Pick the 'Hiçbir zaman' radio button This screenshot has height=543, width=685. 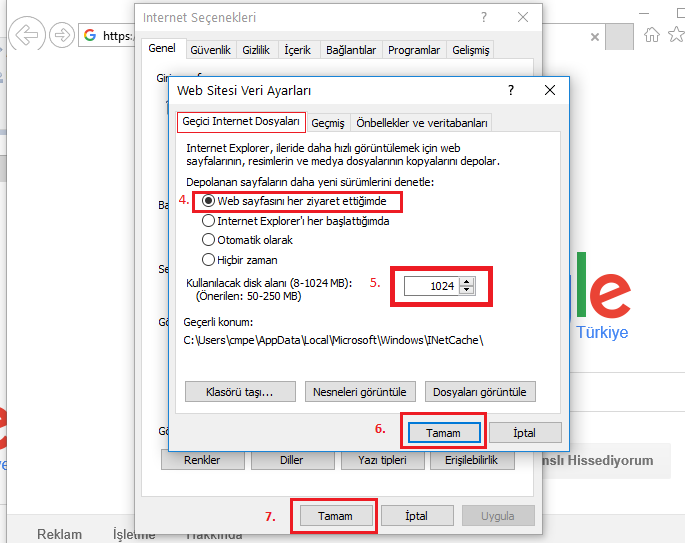tap(209, 260)
